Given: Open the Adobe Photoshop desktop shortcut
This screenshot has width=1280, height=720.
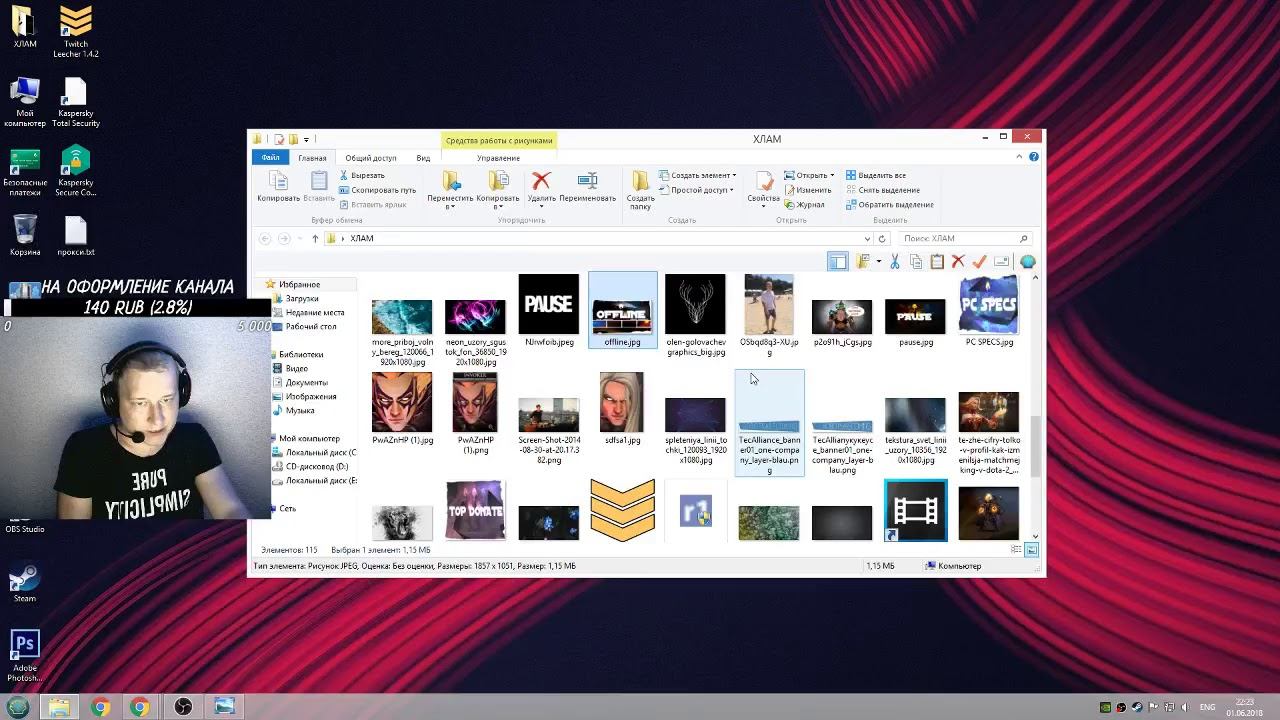Looking at the screenshot, I should click(x=25, y=656).
